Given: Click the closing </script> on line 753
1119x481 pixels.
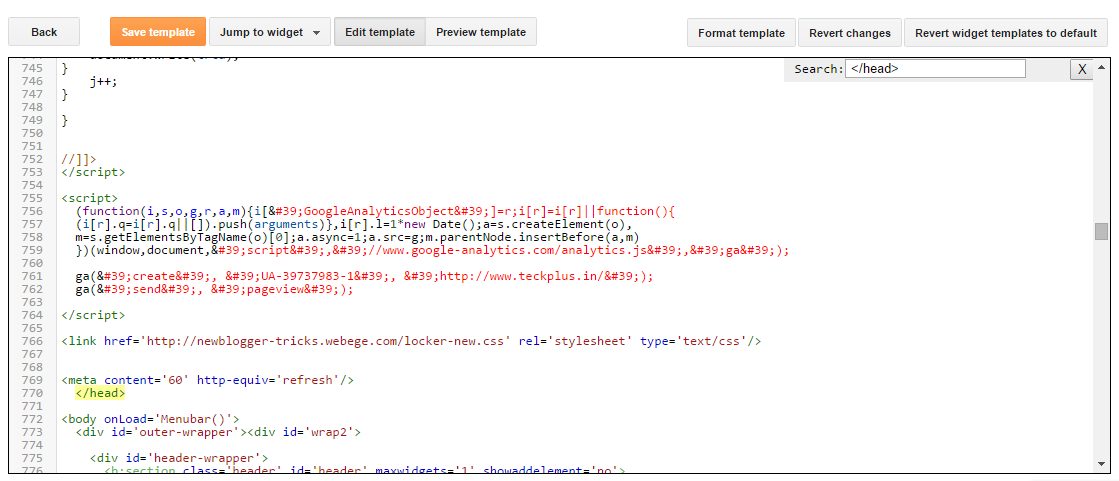Looking at the screenshot, I should (x=93, y=172).
